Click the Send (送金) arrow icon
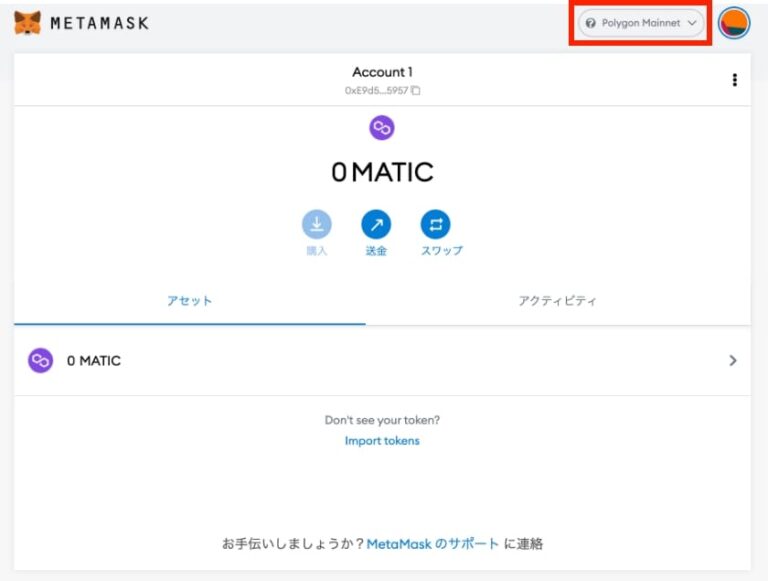Image resolution: width=768 pixels, height=581 pixels. tap(376, 224)
